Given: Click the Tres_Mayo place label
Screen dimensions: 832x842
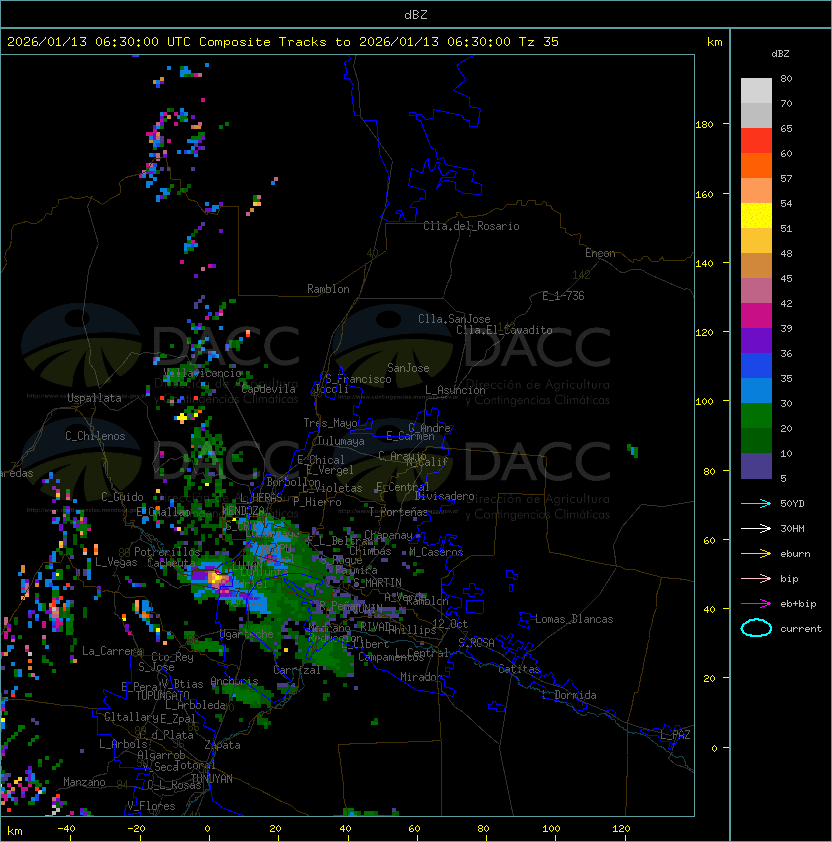Looking at the screenshot, I should click(x=330, y=423).
